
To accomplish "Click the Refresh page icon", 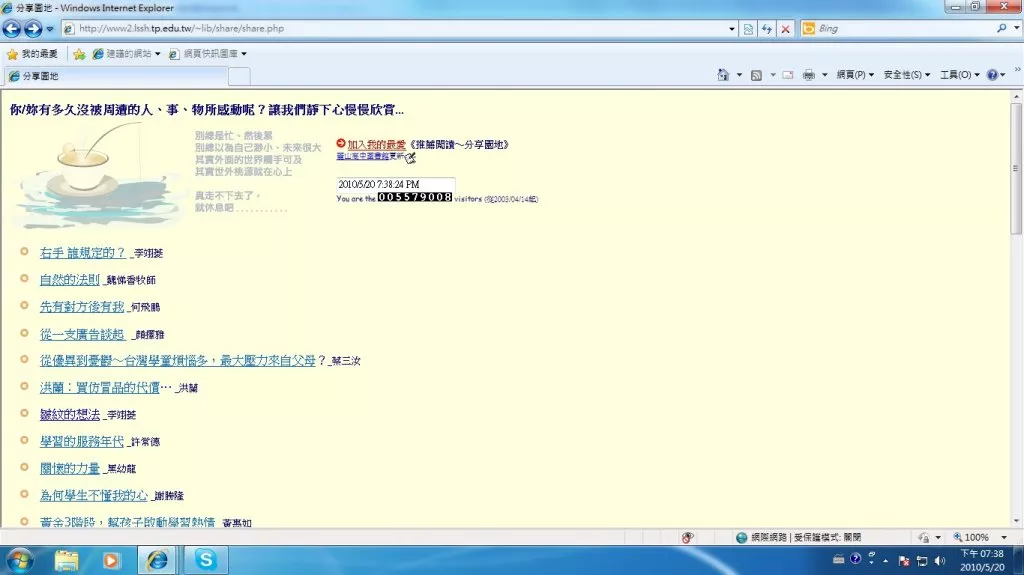I will click(767, 29).
